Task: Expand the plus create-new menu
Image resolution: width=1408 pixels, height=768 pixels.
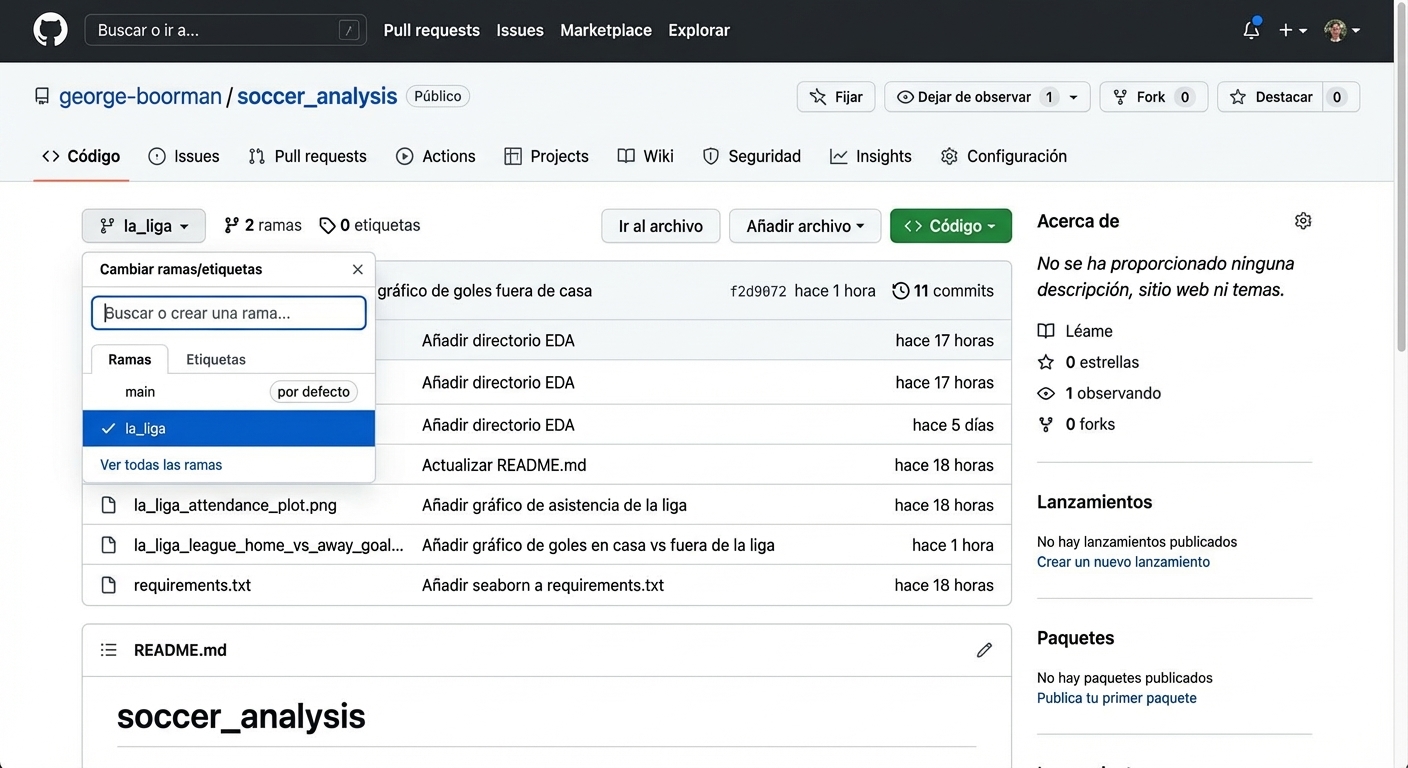Action: pos(1292,30)
